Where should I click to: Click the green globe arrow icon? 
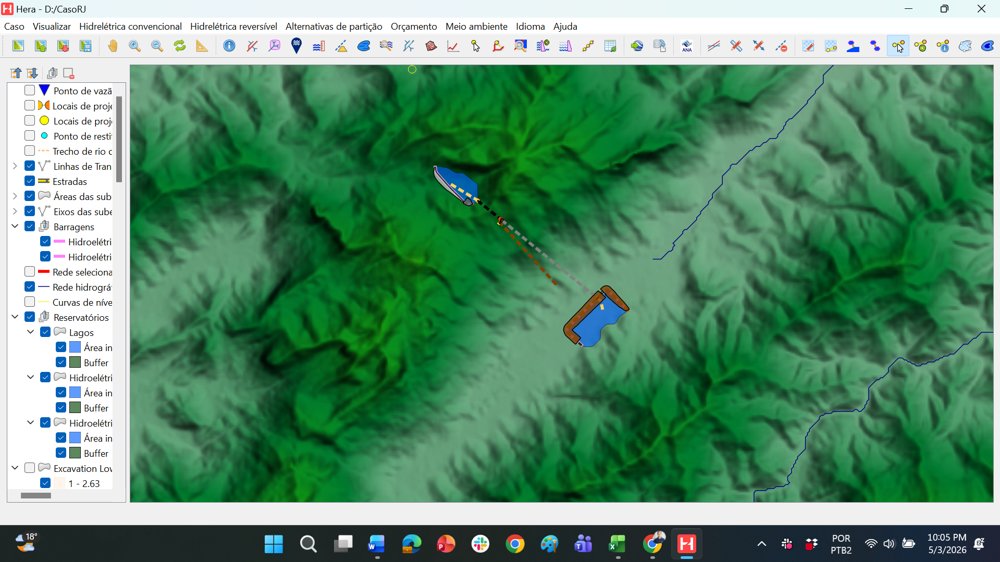(636, 46)
